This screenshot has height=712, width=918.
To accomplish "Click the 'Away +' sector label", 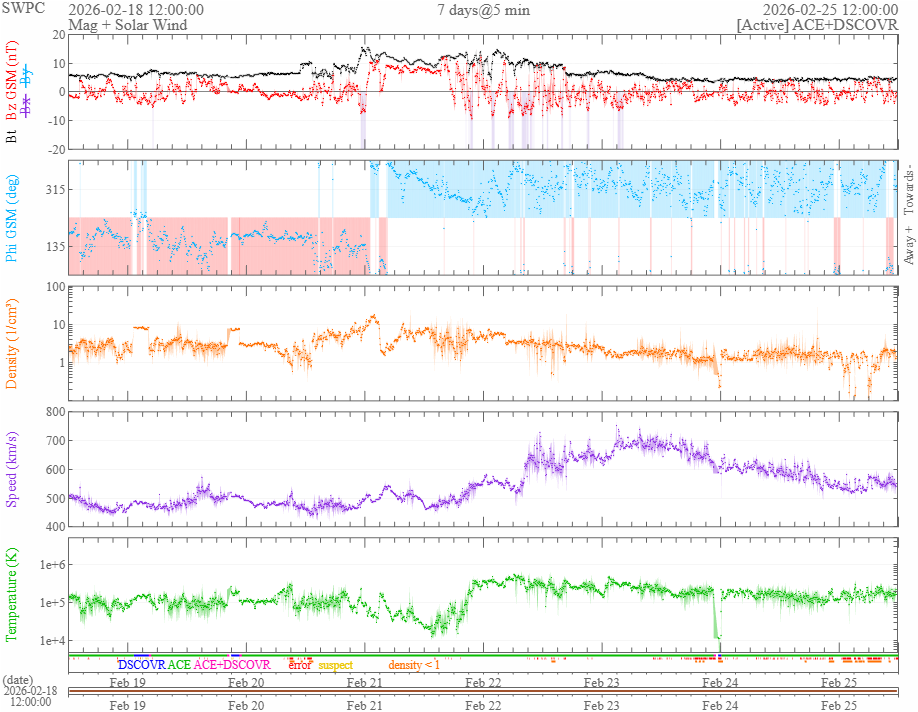I will tap(909, 244).
